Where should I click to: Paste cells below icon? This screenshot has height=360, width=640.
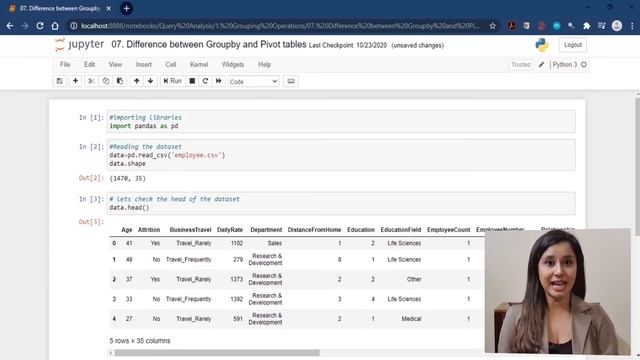click(x=120, y=81)
